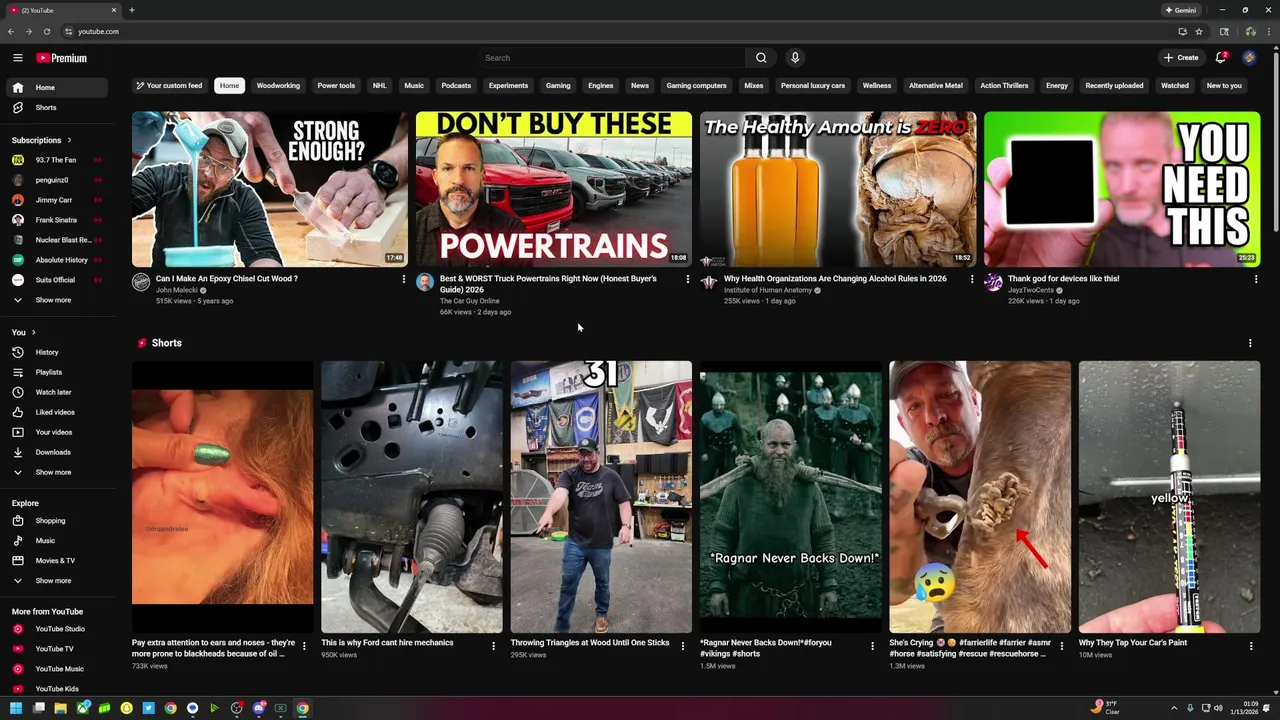
Task: Open the account avatar menu
Action: pos(1249,58)
